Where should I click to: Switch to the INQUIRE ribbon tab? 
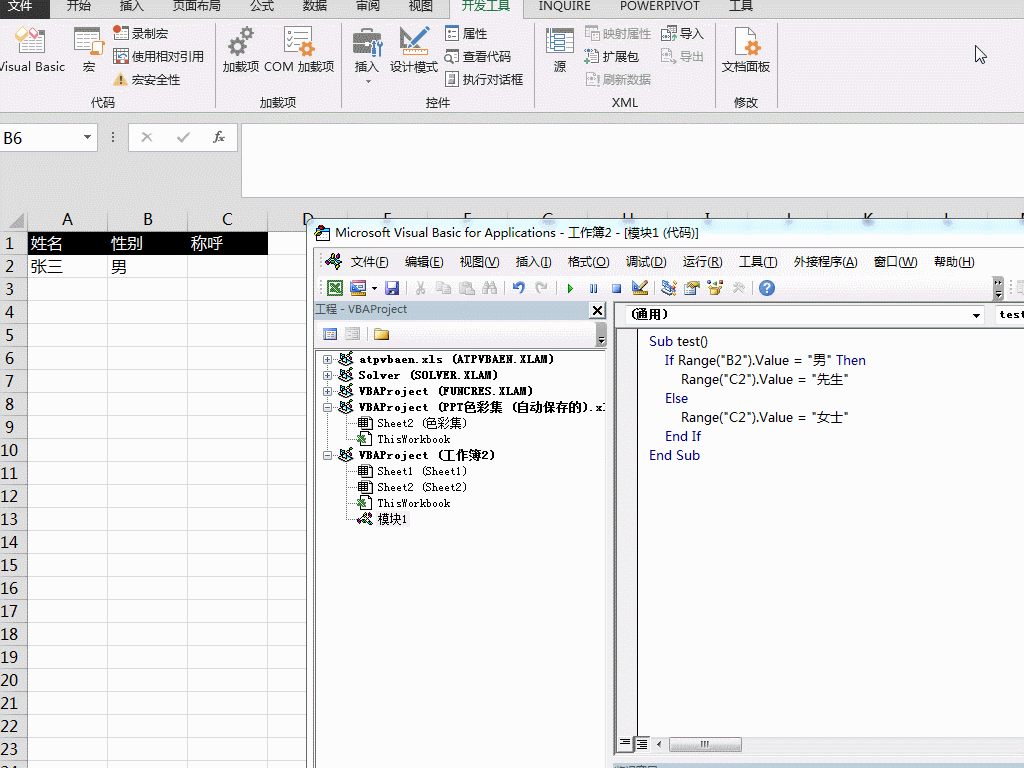[564, 6]
